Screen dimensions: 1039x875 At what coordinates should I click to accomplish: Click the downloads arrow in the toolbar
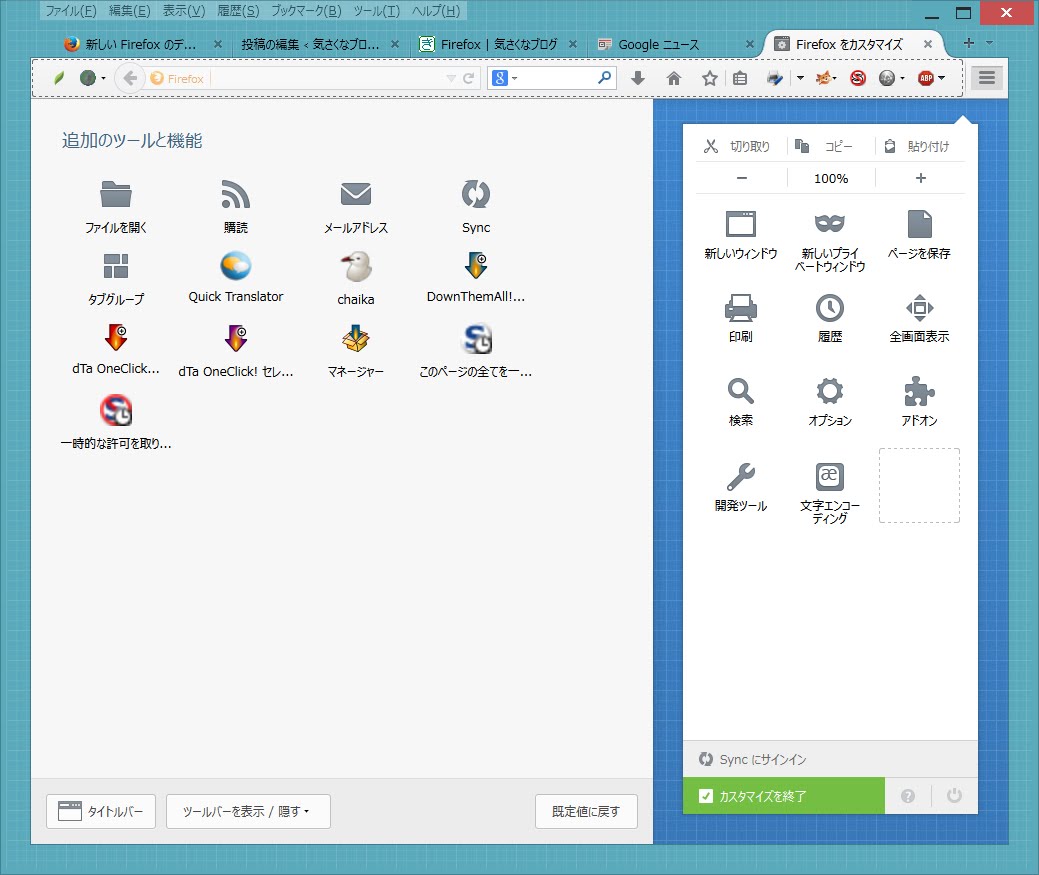(637, 78)
